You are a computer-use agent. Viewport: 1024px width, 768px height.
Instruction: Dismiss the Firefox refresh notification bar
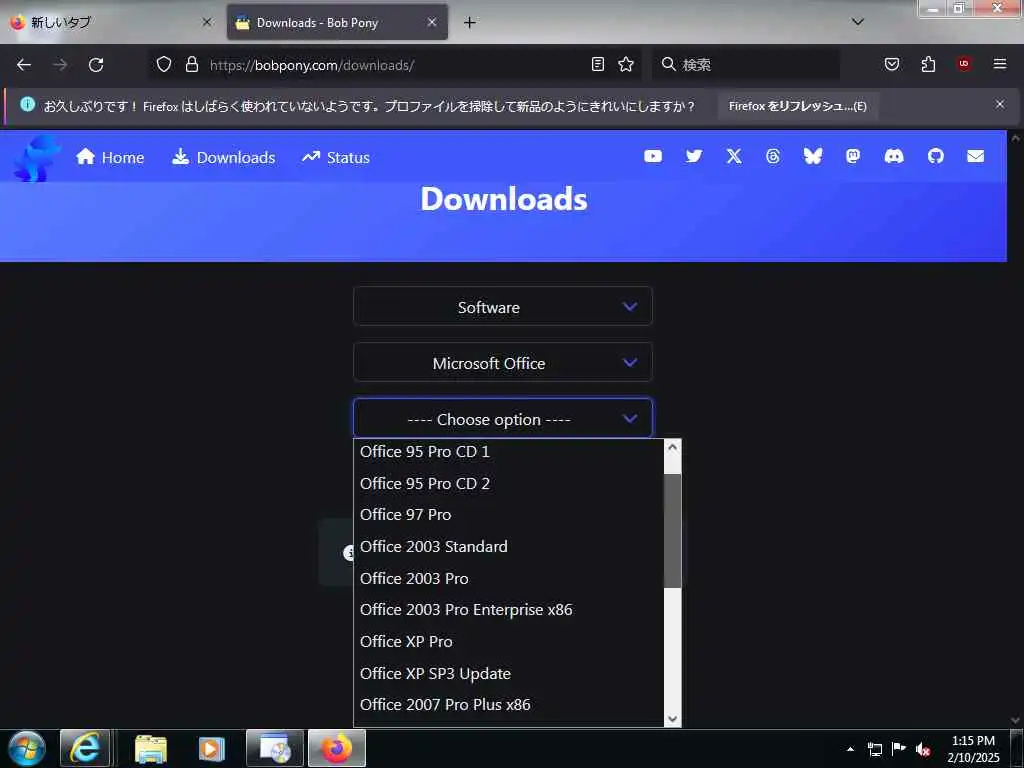pos(1000,104)
